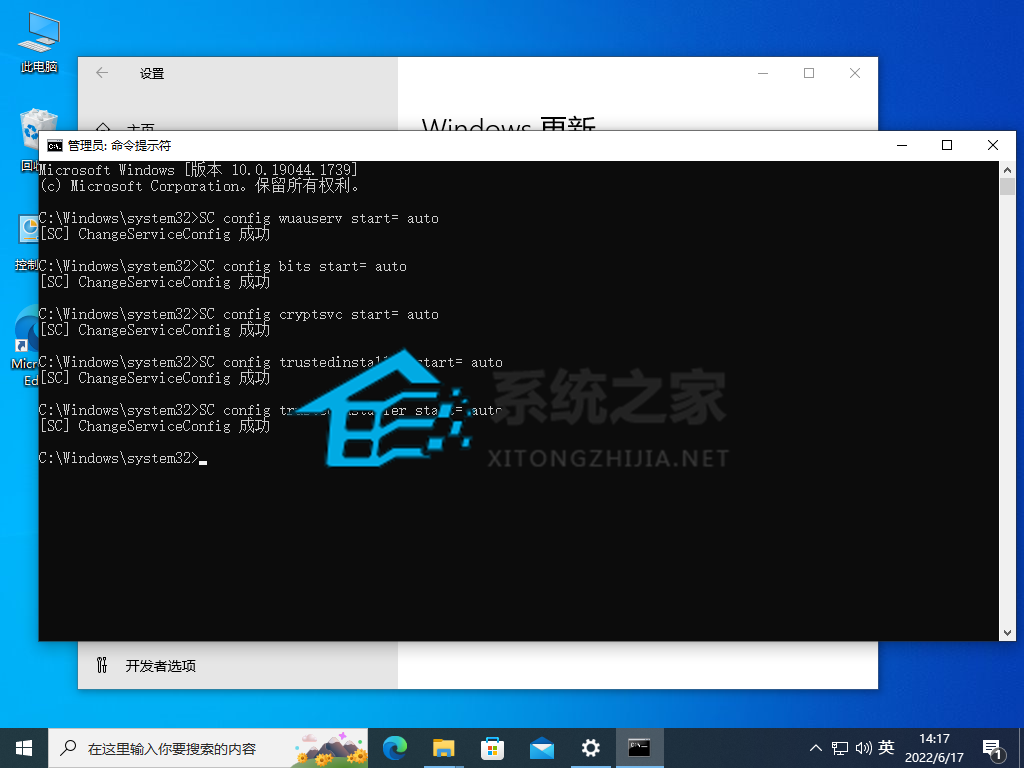The image size is (1024, 768).
Task: Open Settings from the taskbar
Action: coord(590,747)
